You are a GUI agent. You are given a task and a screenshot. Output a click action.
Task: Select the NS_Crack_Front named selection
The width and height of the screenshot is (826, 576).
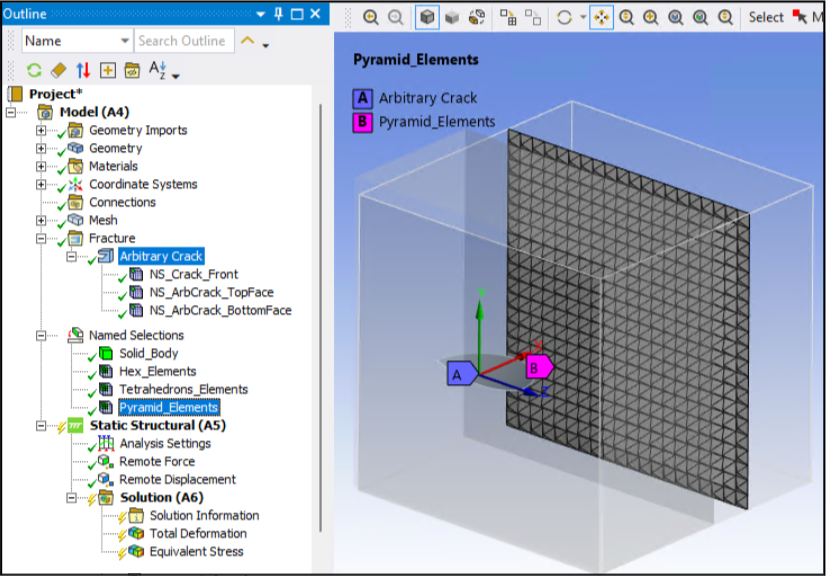tap(193, 274)
